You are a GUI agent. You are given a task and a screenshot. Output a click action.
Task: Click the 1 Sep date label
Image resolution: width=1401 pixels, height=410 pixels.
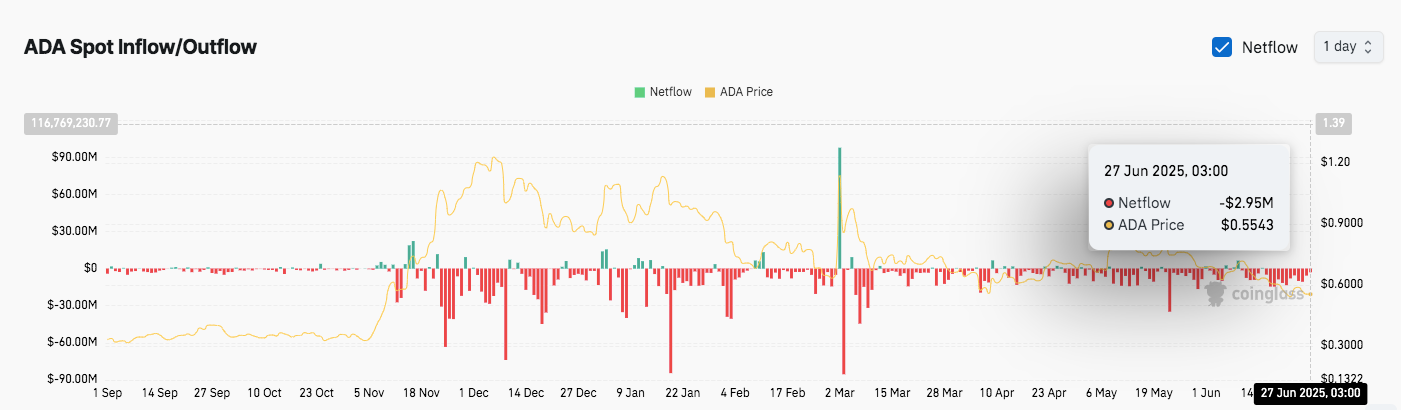[107, 393]
